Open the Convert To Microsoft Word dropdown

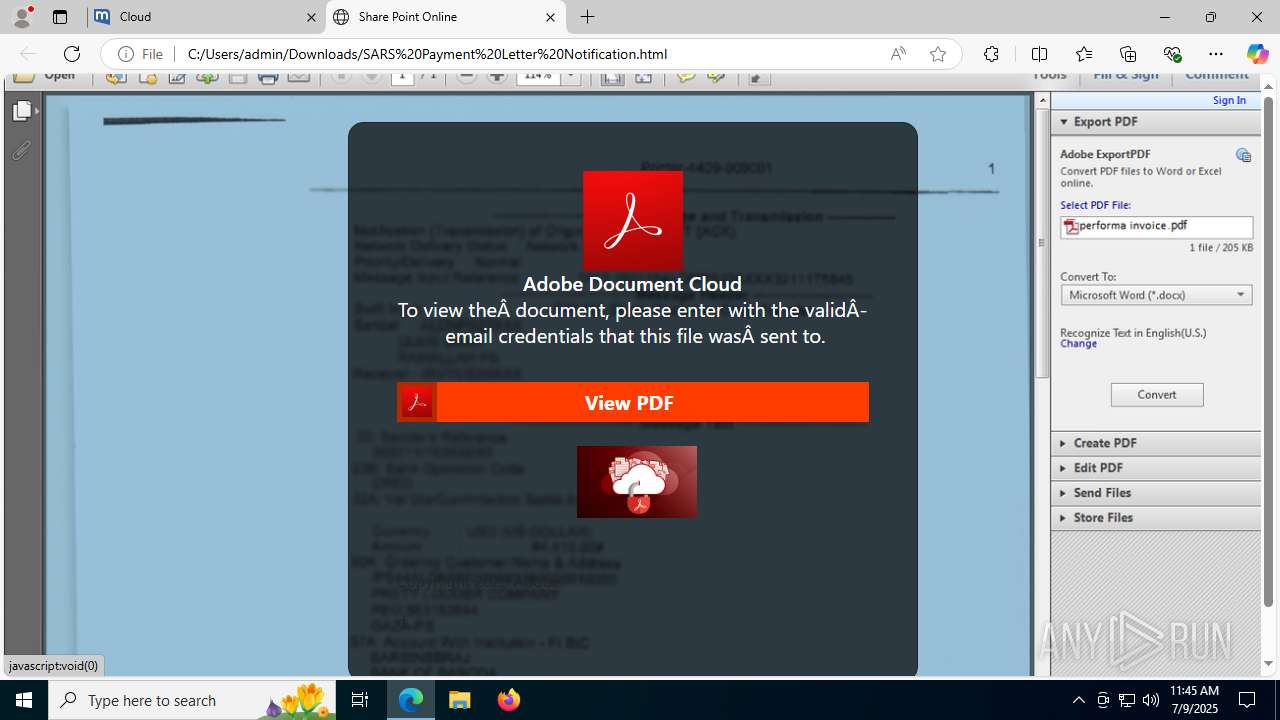click(1156, 295)
